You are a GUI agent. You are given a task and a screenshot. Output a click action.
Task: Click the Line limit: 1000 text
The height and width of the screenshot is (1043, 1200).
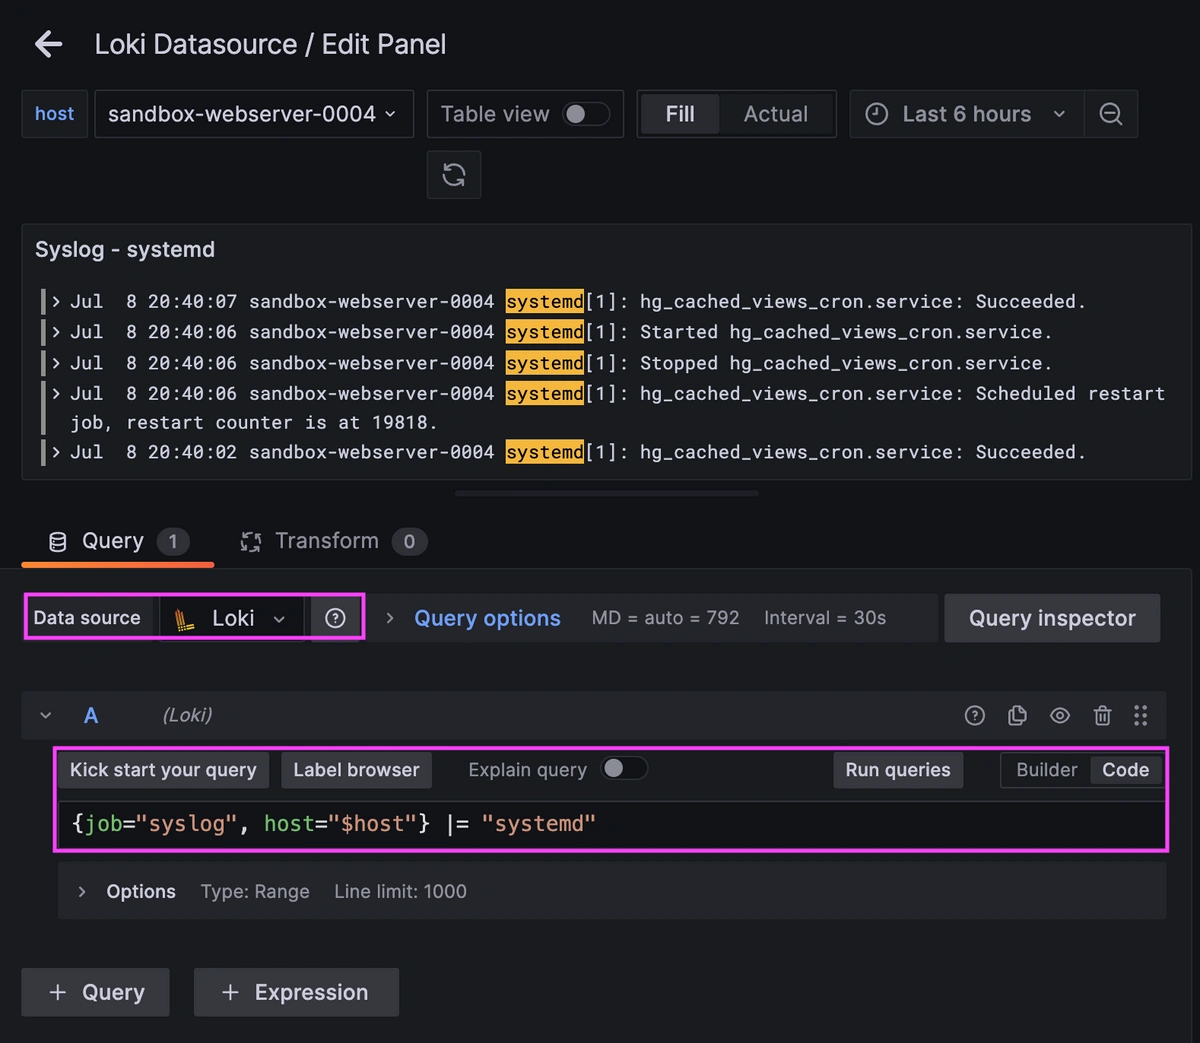pos(400,891)
